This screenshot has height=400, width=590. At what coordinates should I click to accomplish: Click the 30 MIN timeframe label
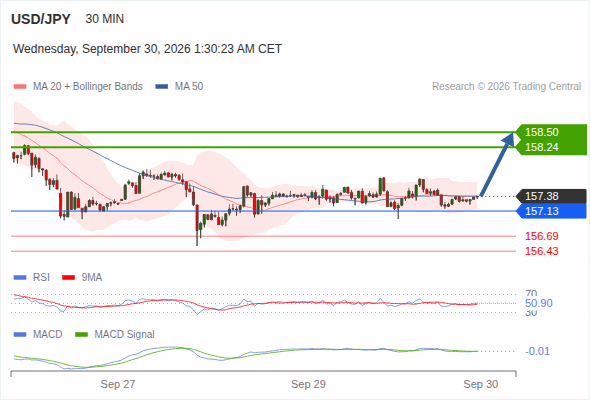[105, 19]
